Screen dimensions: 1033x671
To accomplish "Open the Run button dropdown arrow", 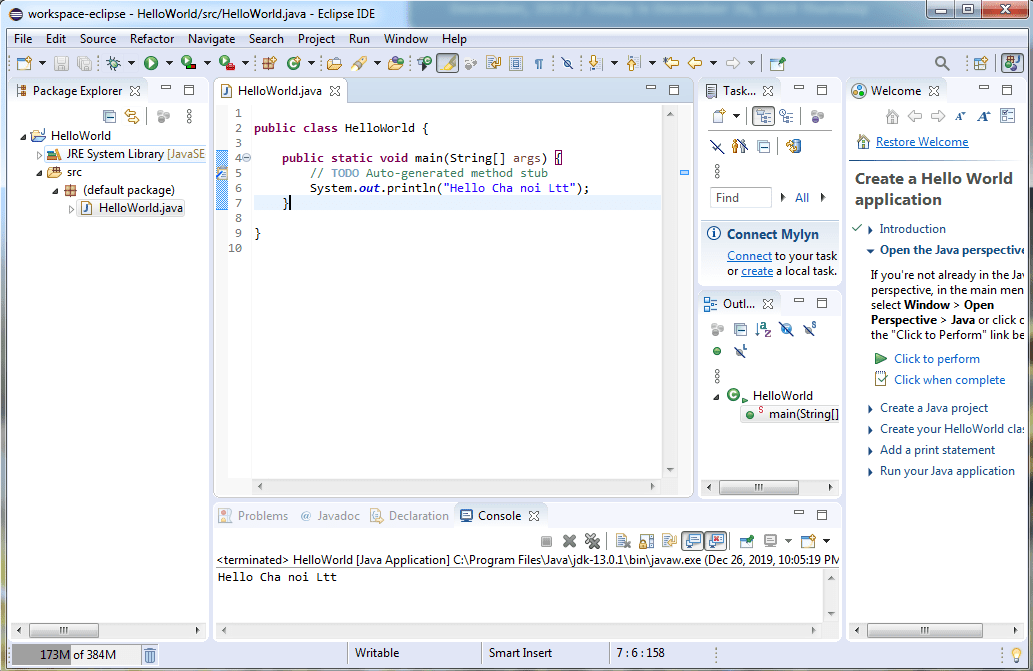I will (x=169, y=63).
